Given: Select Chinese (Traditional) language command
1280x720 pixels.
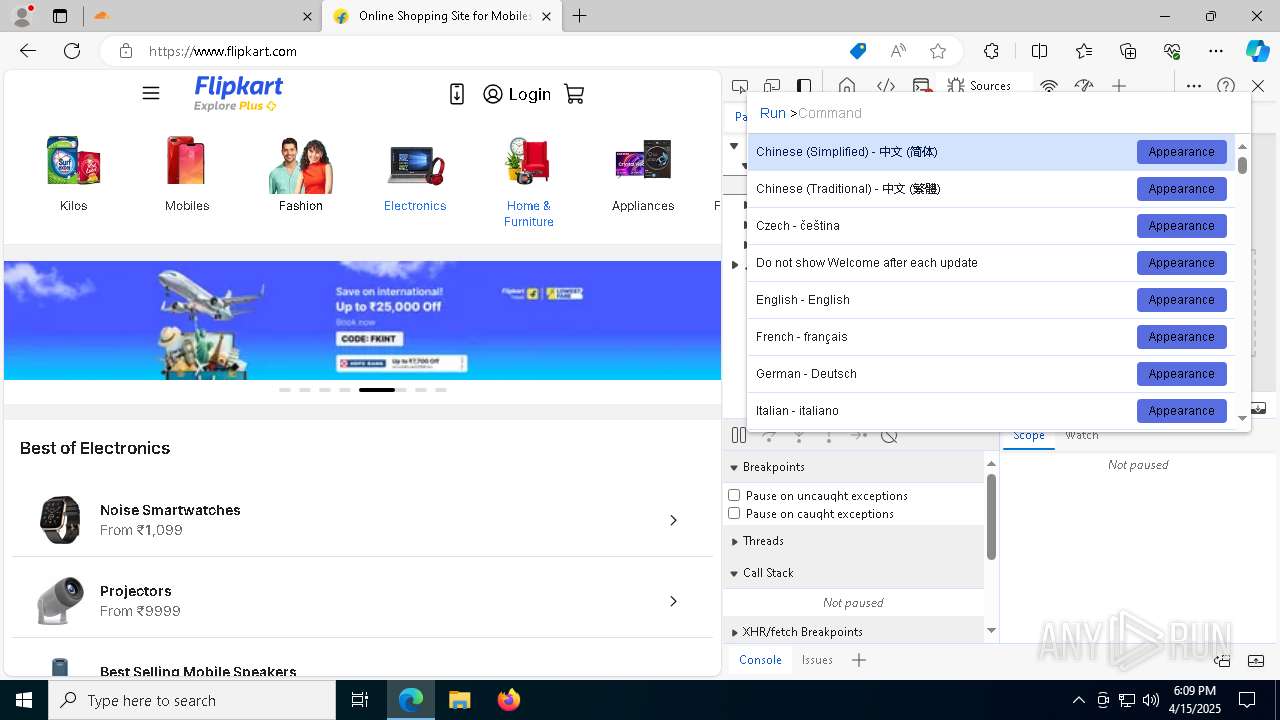Looking at the screenshot, I should click(991, 189).
